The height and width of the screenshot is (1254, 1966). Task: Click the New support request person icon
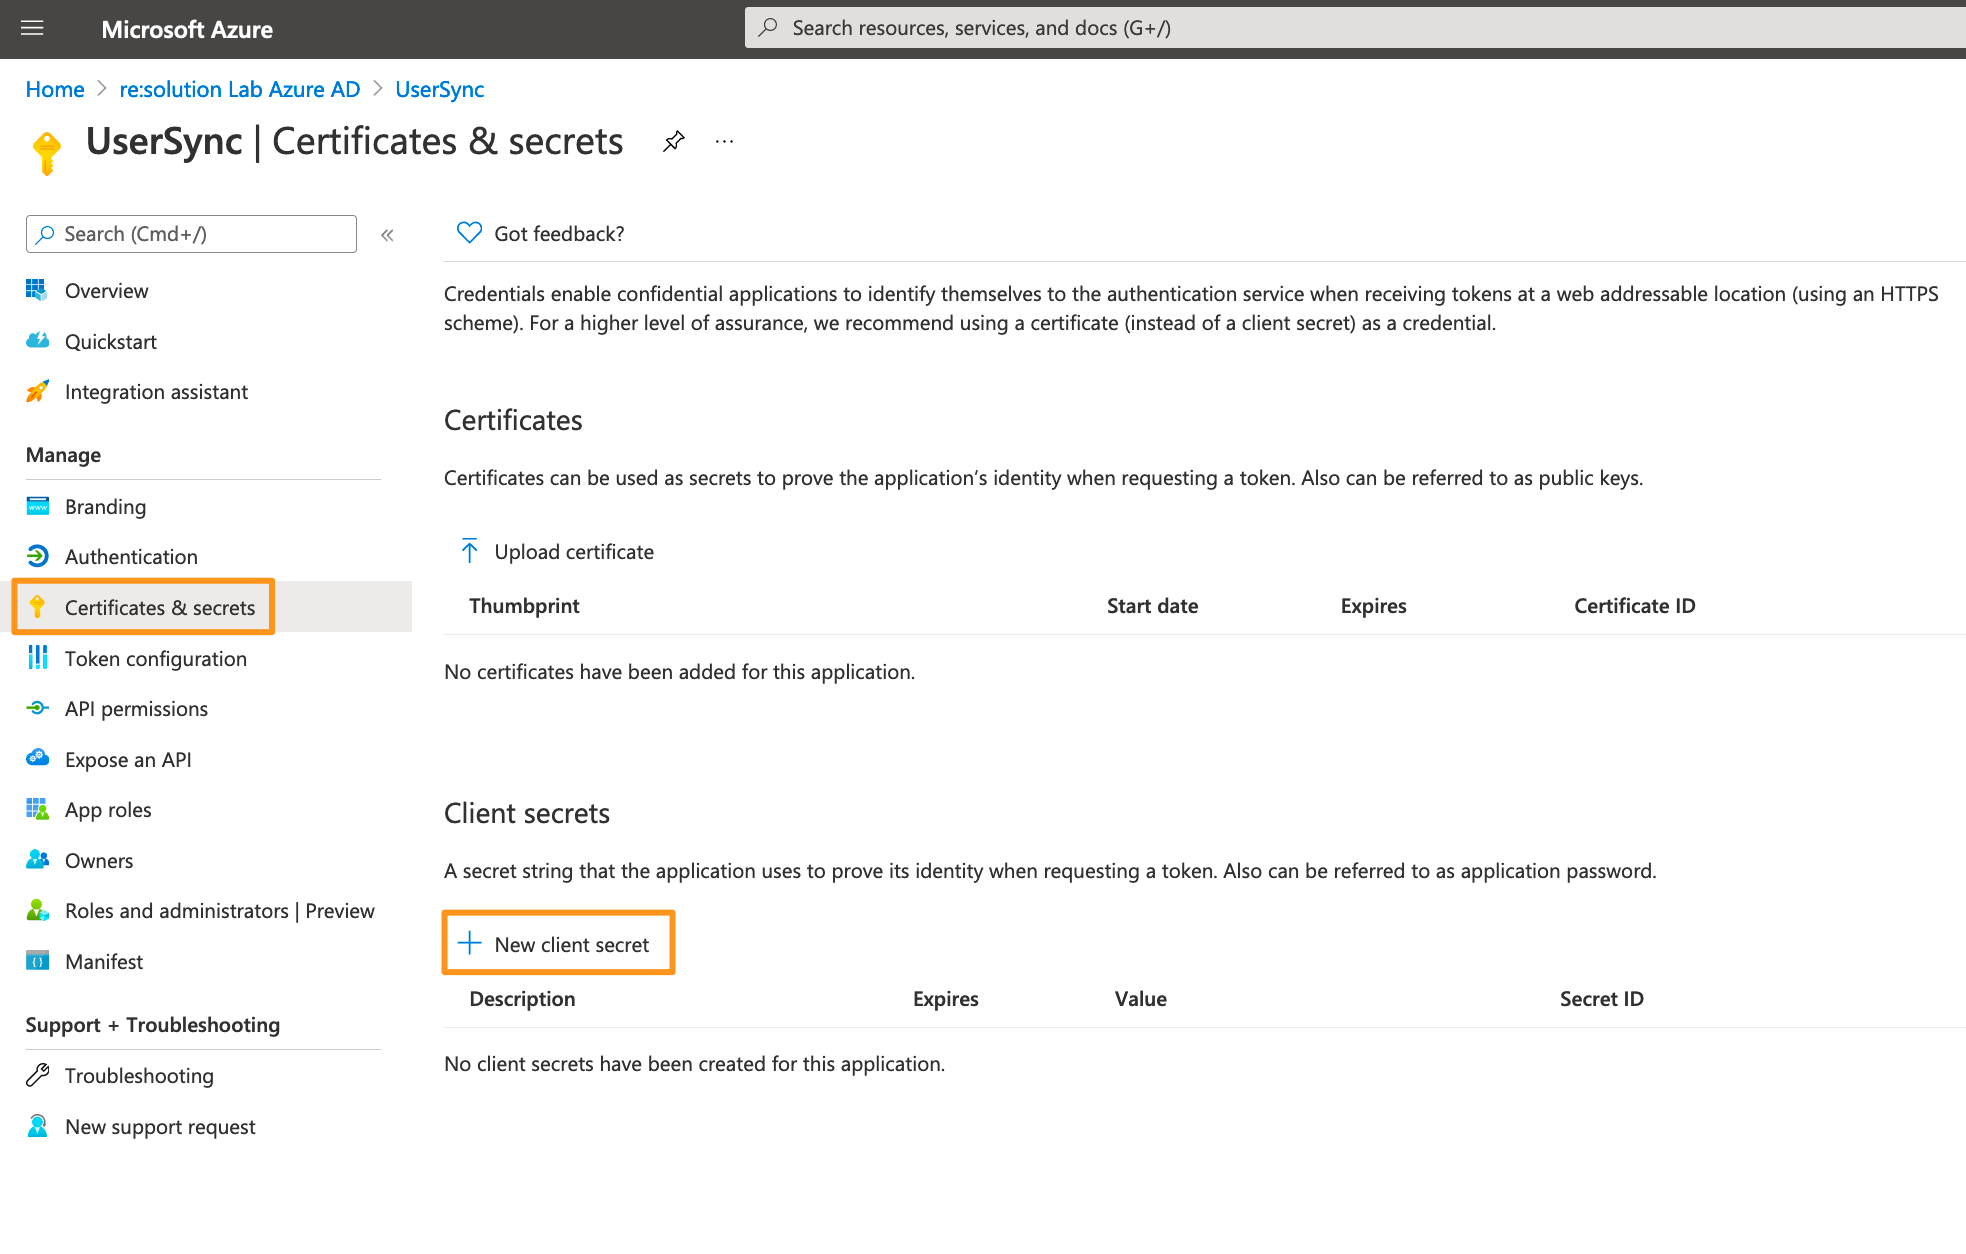click(38, 1126)
